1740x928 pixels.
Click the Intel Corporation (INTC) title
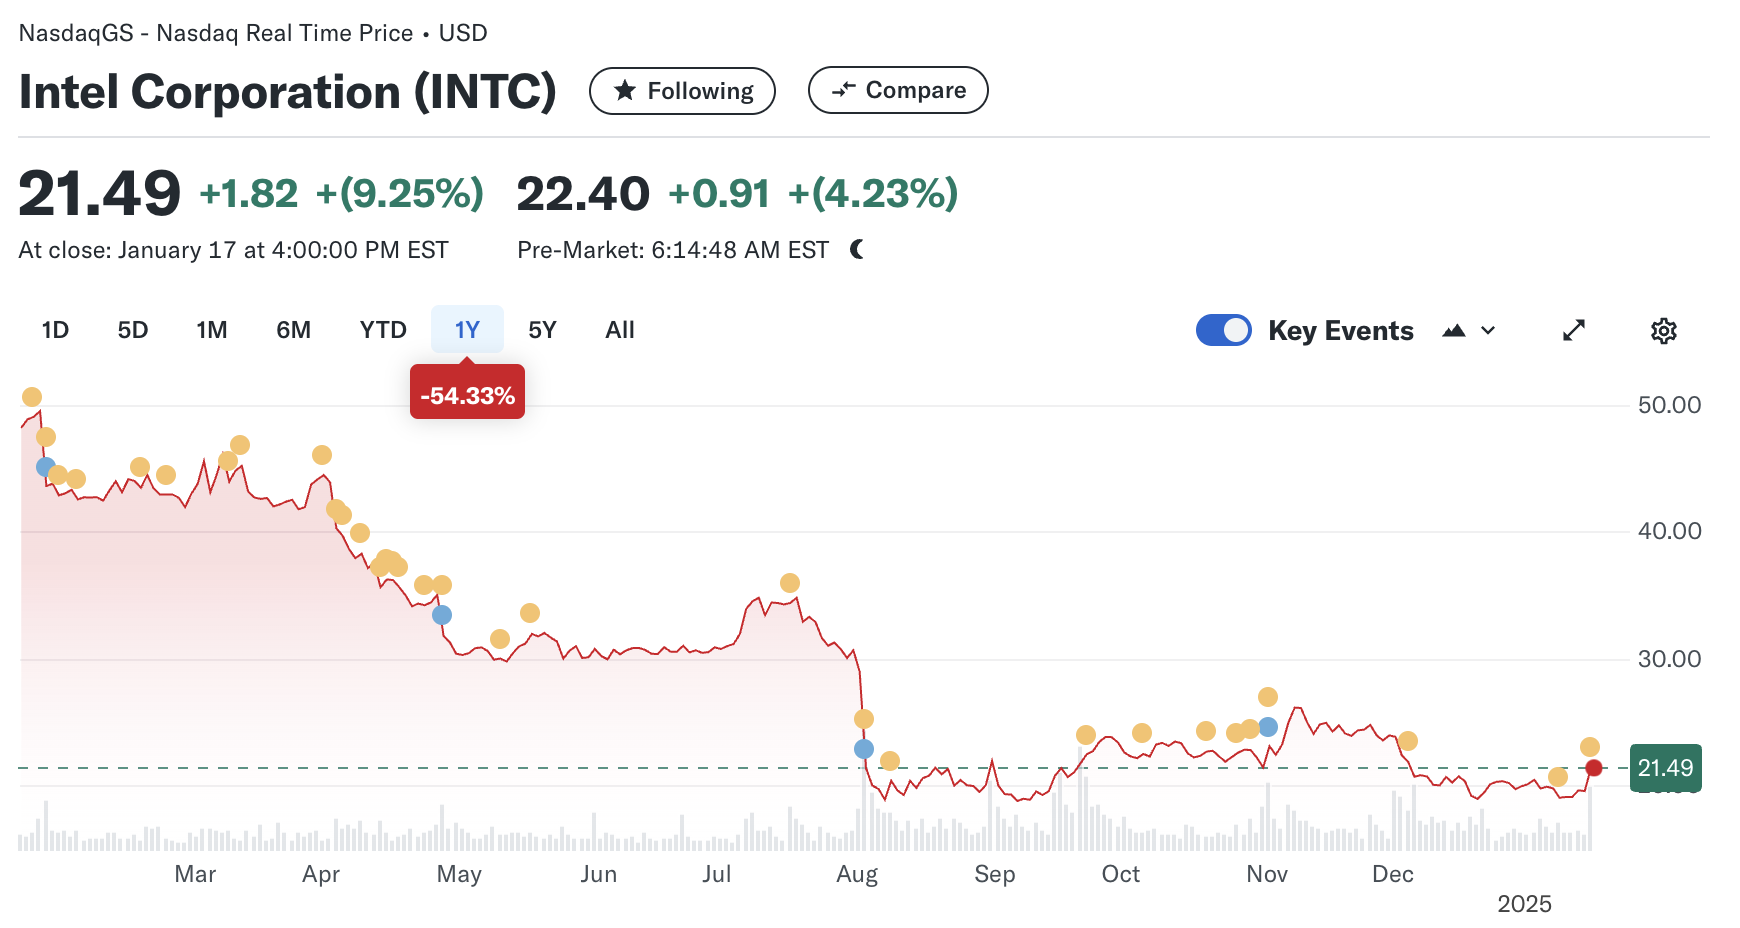[x=287, y=92]
